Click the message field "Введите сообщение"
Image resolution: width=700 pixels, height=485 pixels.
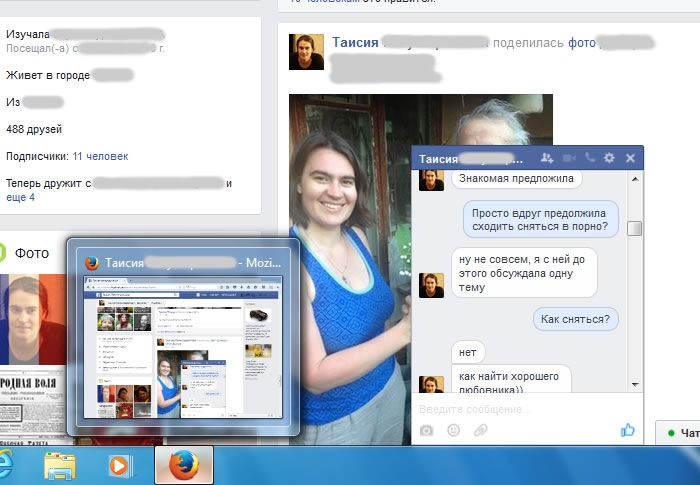pyautogui.click(x=515, y=409)
